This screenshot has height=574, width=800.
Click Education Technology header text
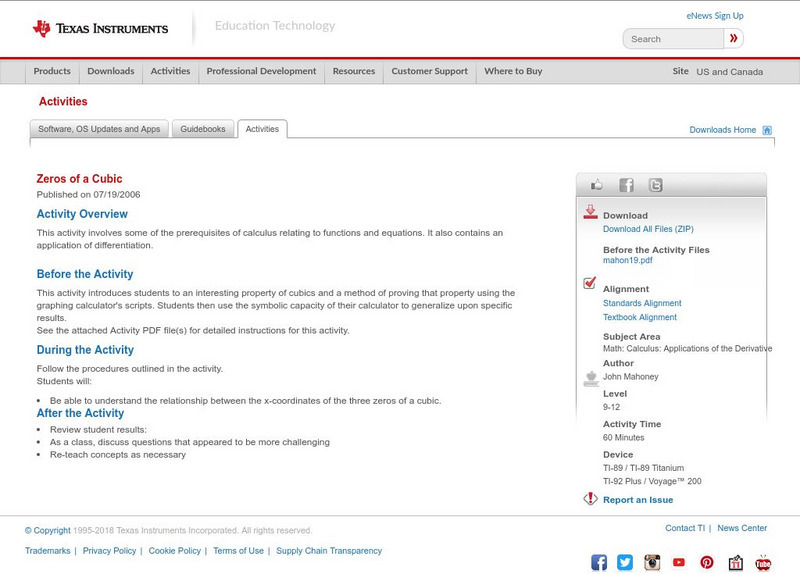point(275,26)
